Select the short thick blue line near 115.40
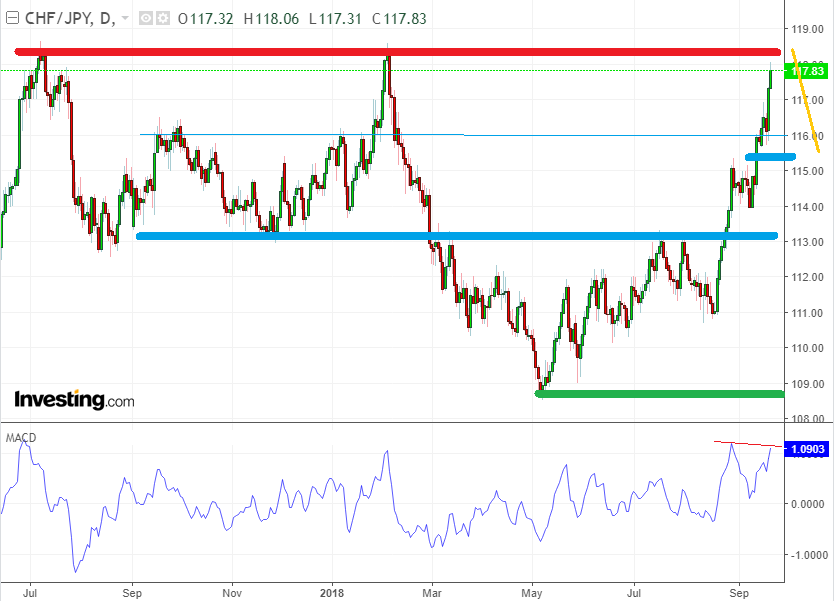The height and width of the screenshot is (601, 834). click(770, 157)
